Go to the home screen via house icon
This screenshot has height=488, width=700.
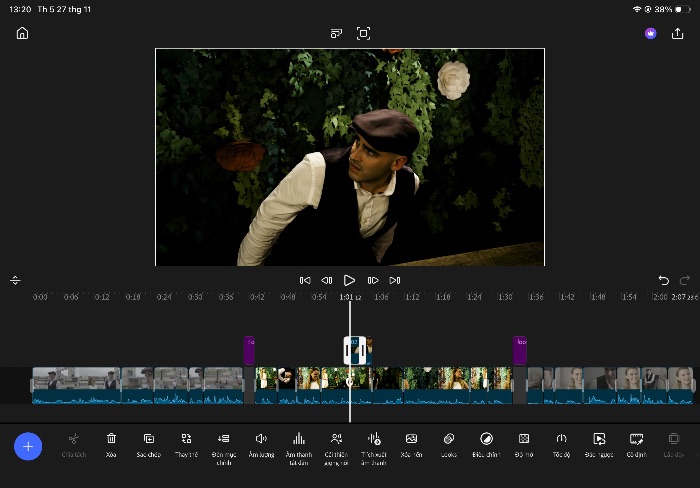pyautogui.click(x=22, y=33)
